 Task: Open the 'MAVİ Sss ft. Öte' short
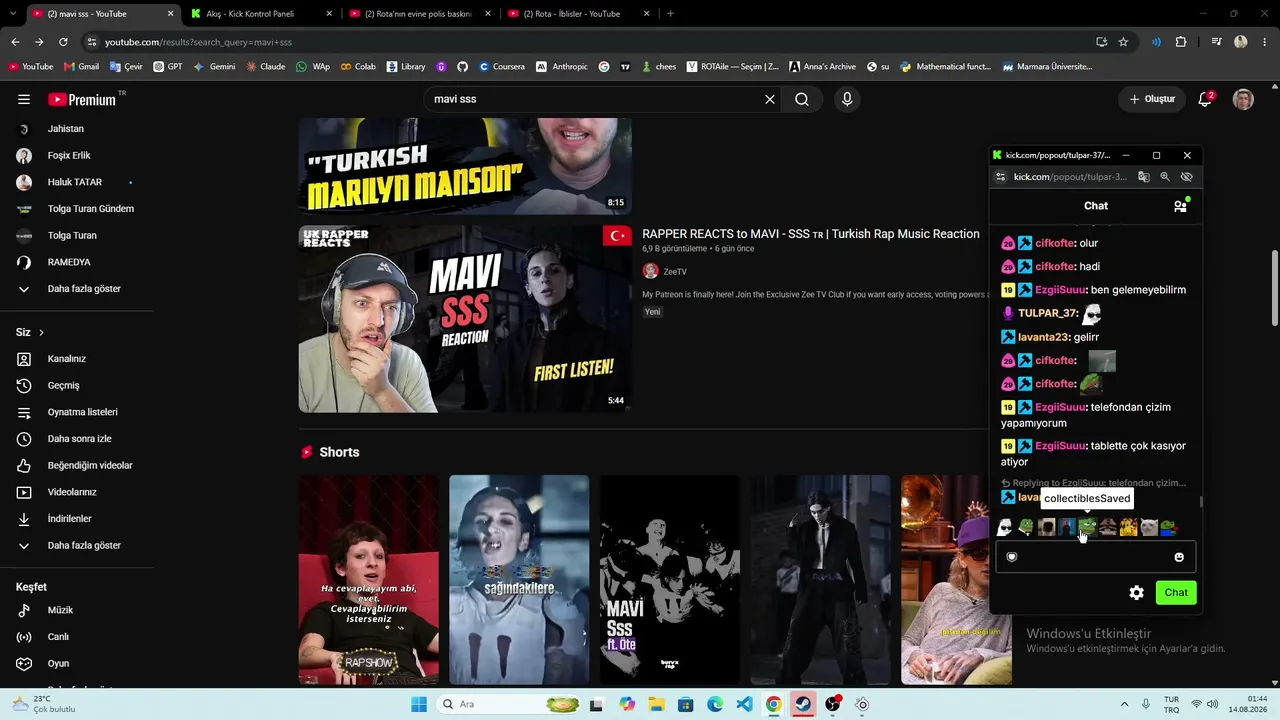click(x=670, y=580)
